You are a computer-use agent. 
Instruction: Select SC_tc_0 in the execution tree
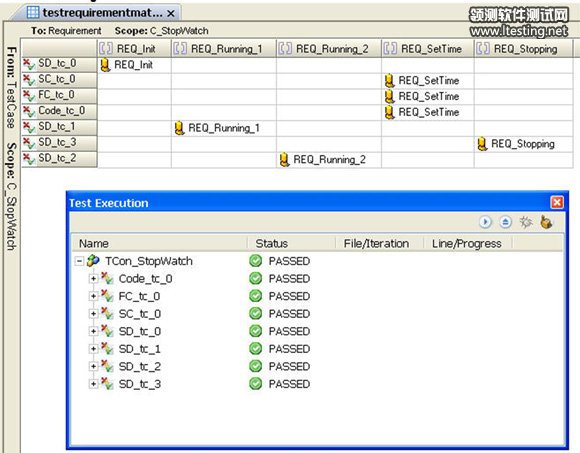pyautogui.click(x=139, y=314)
